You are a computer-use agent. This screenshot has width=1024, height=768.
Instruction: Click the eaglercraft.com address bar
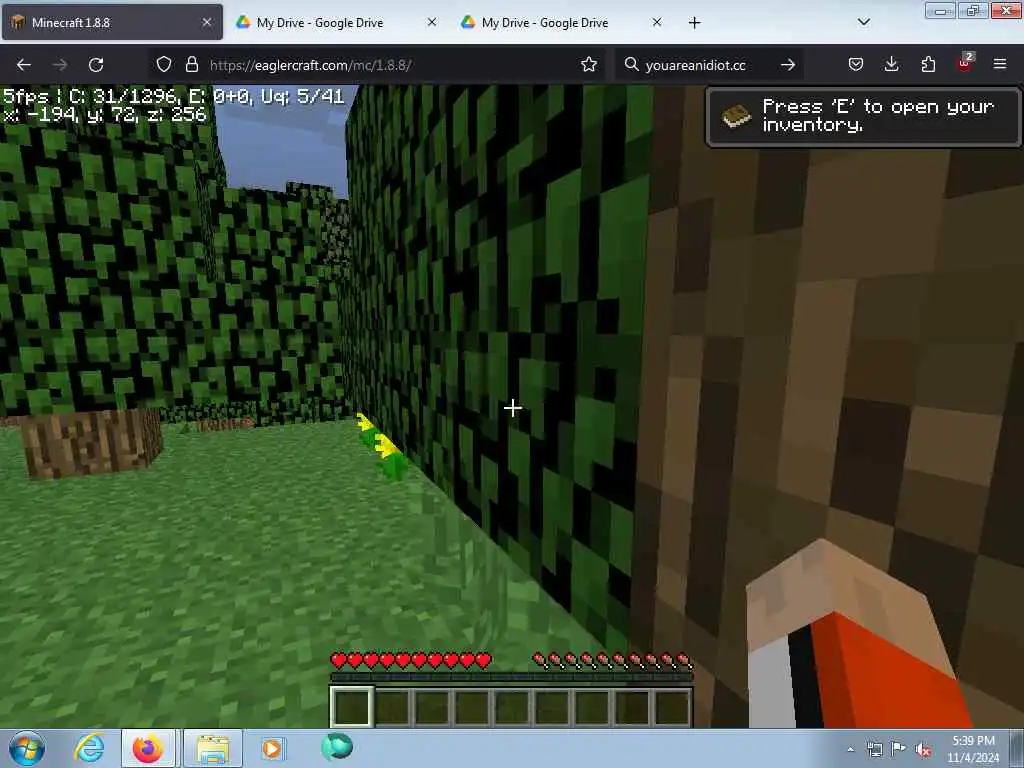[375, 65]
